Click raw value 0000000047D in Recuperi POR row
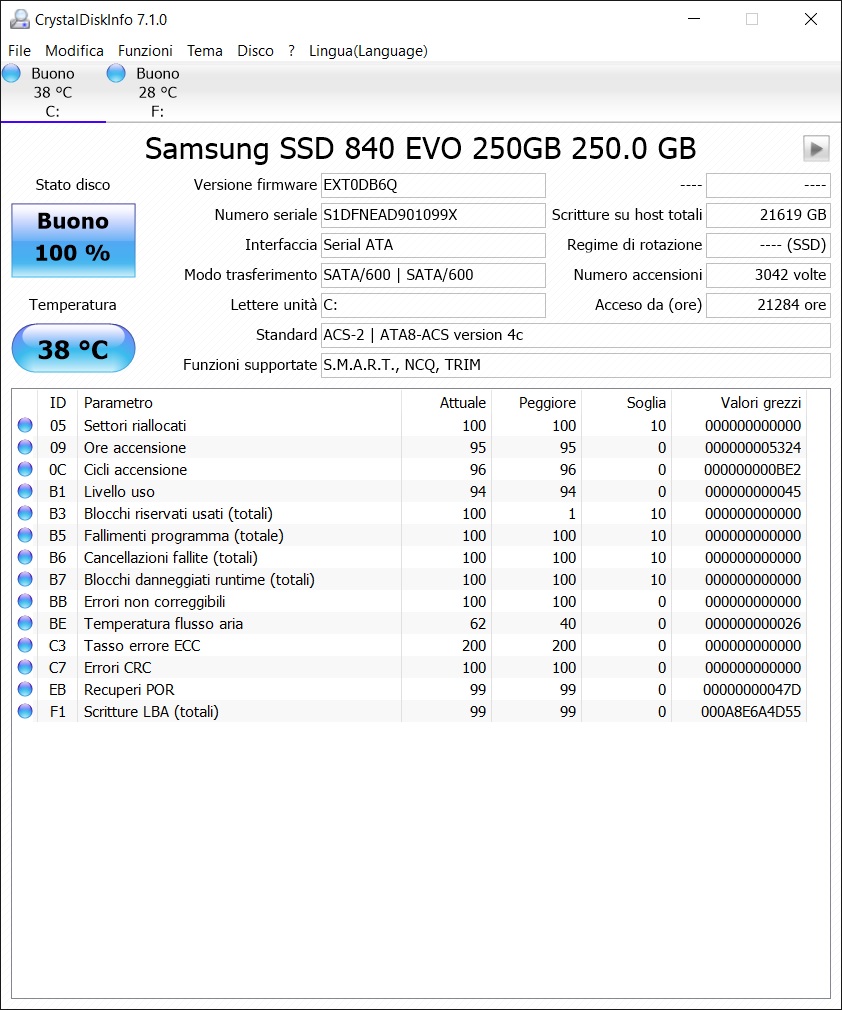Viewport: 842px width, 1010px height. point(752,690)
